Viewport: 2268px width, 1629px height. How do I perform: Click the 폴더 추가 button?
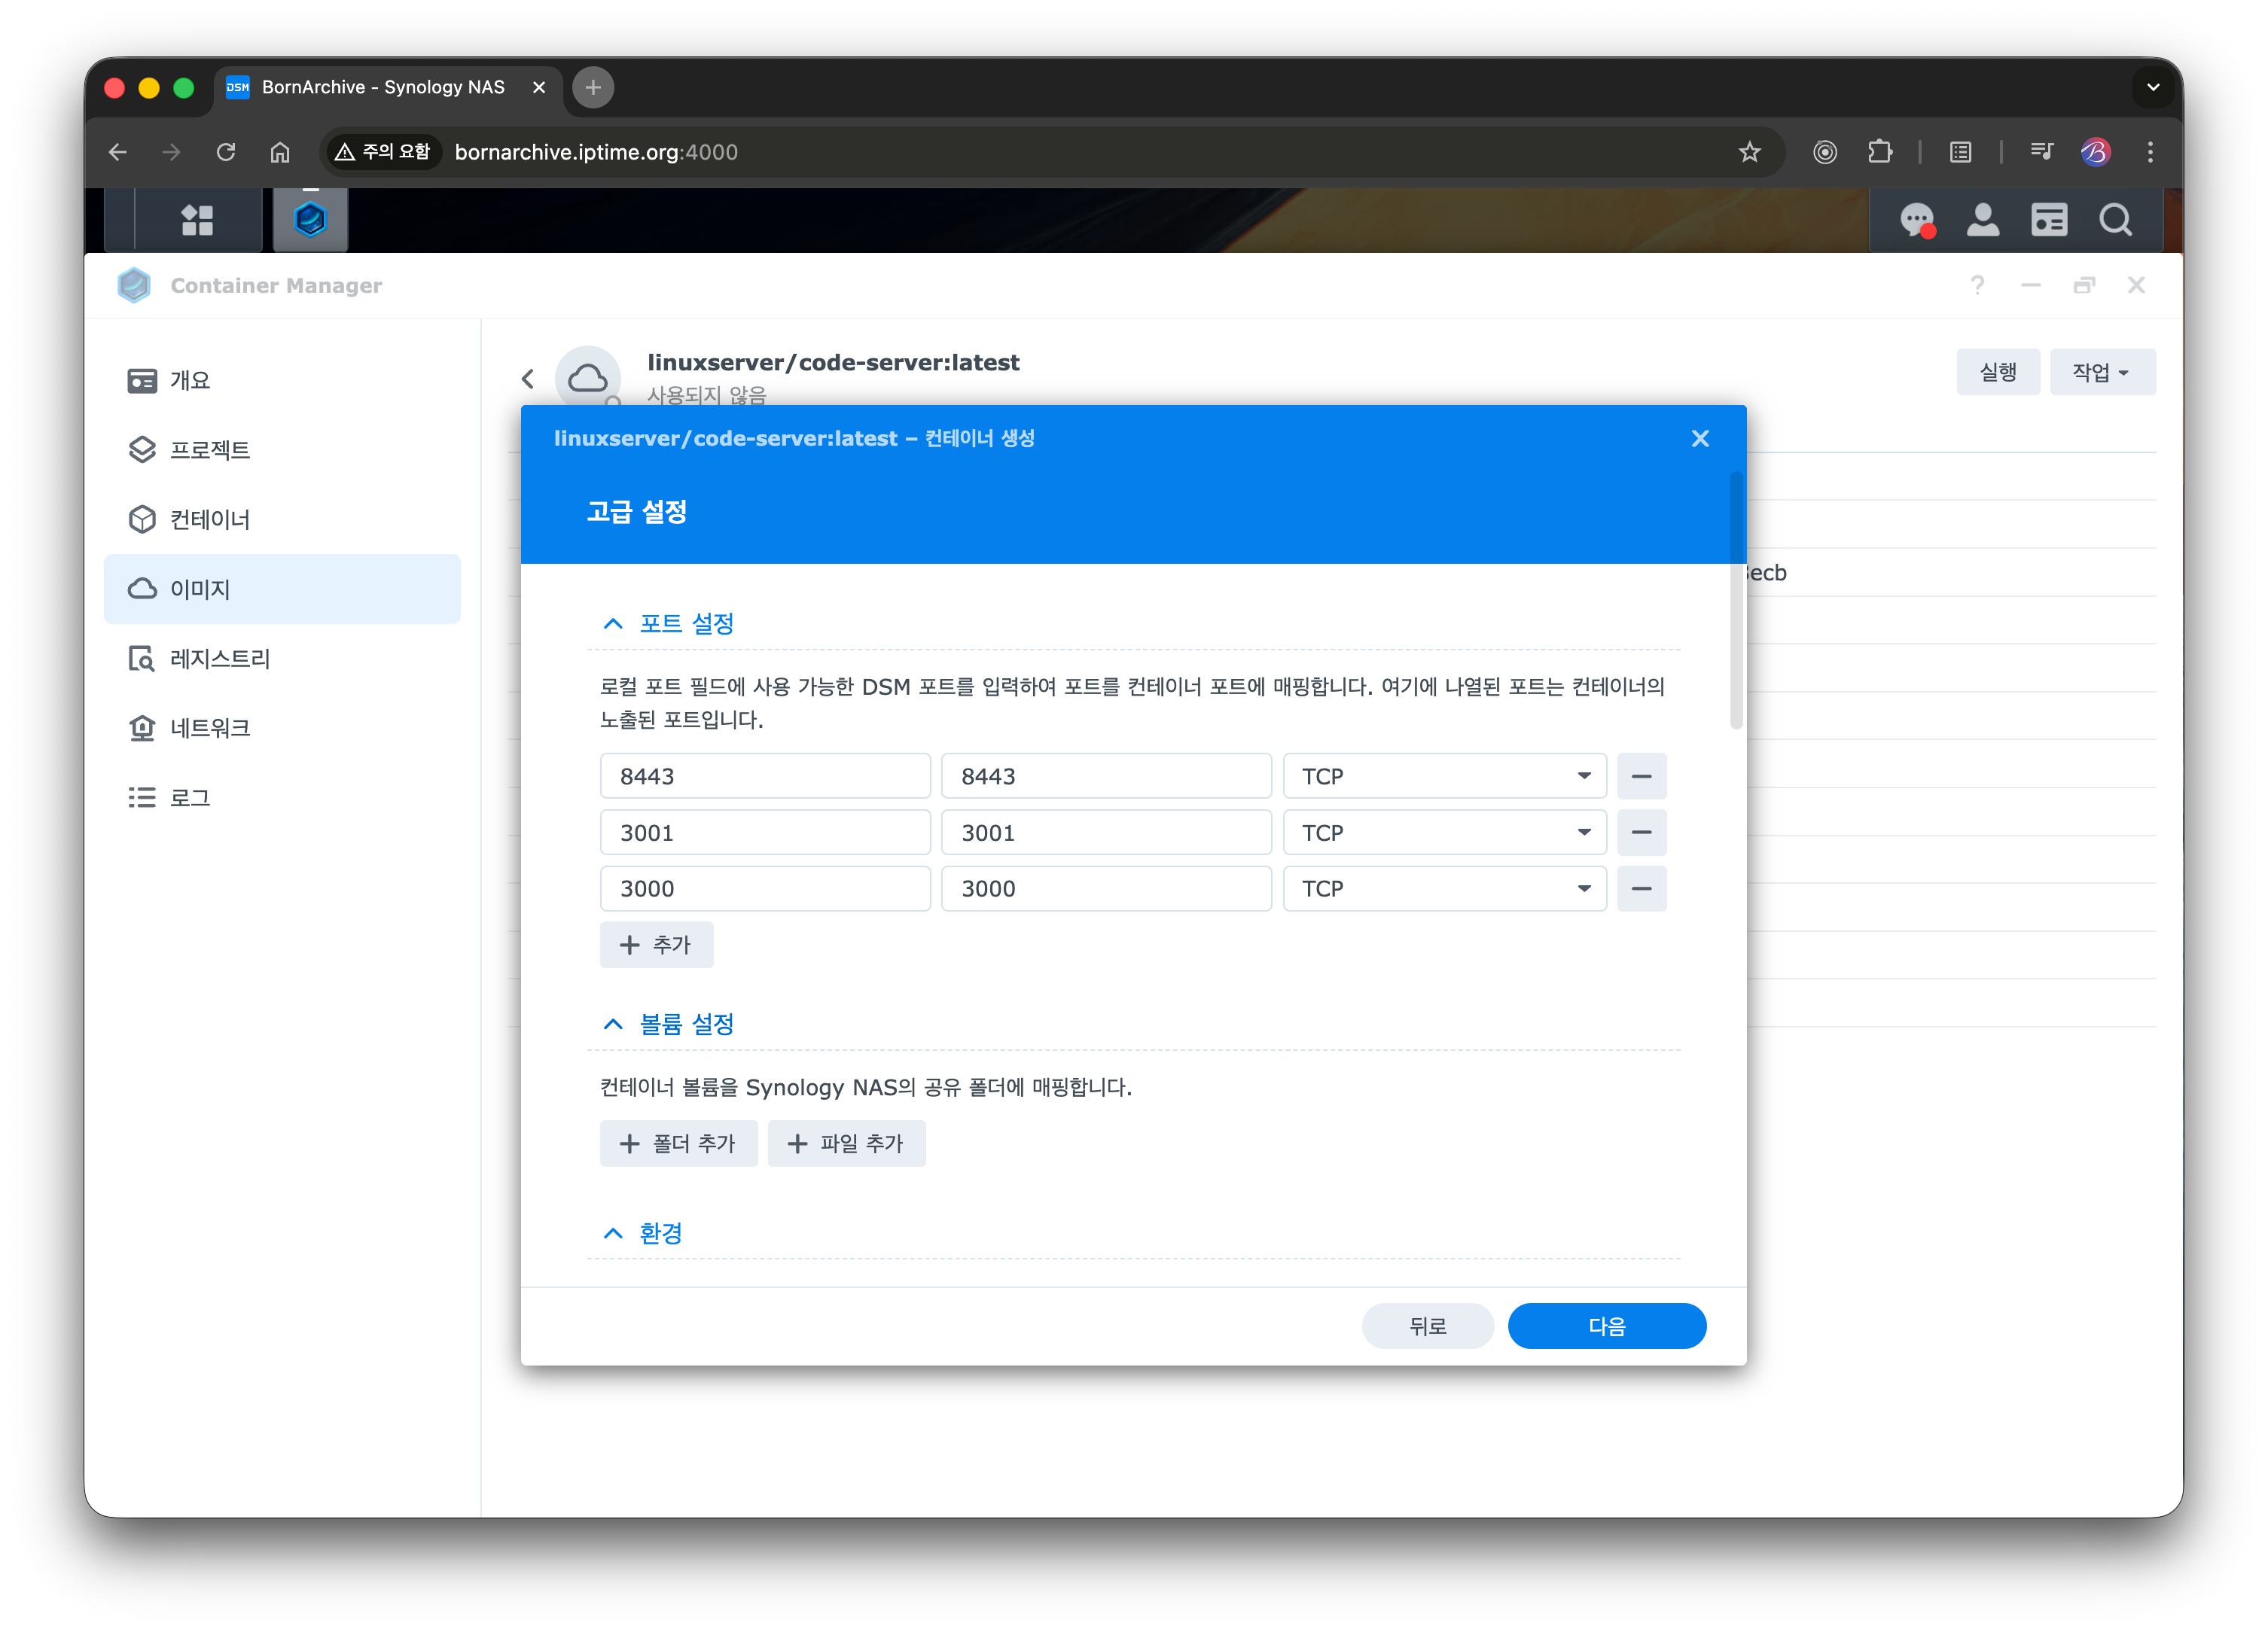[x=678, y=1143]
